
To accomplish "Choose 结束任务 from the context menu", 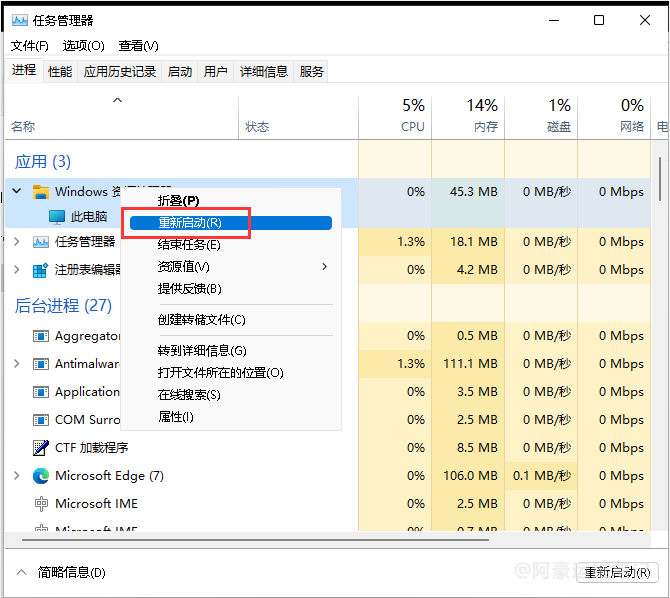I will [x=189, y=245].
